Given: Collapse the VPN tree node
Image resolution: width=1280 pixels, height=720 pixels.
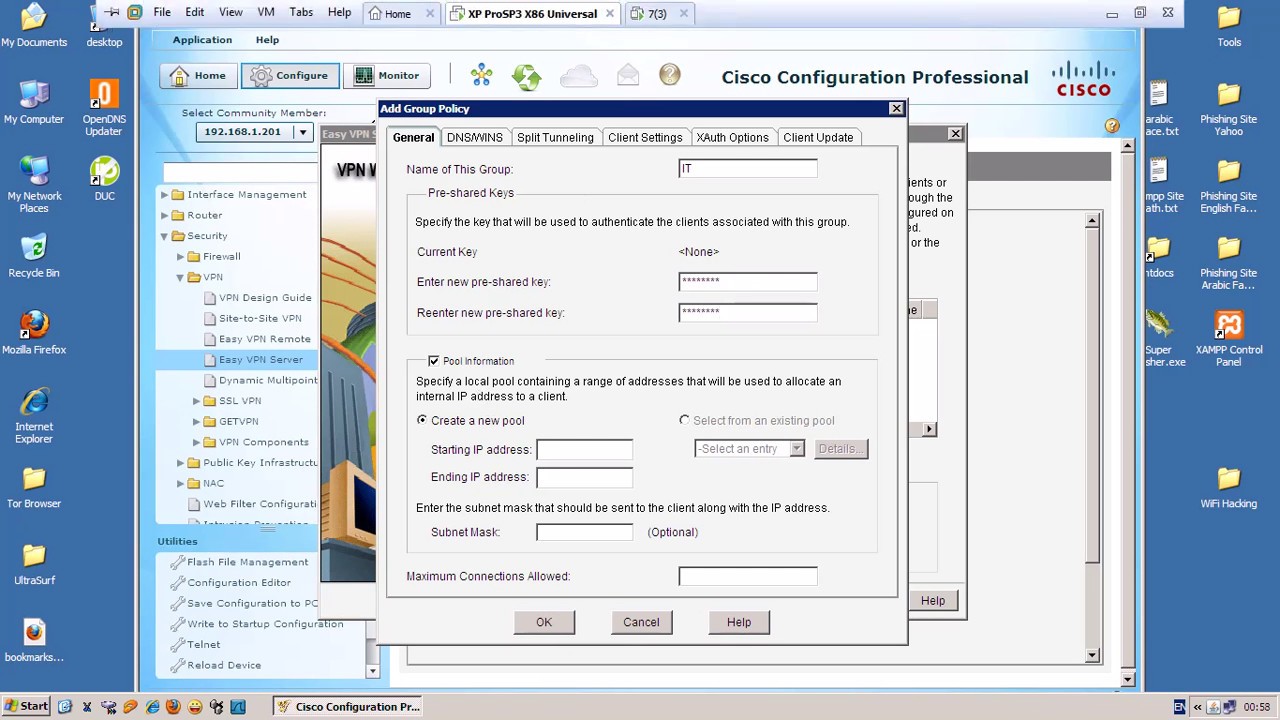Looking at the screenshot, I should 180,277.
